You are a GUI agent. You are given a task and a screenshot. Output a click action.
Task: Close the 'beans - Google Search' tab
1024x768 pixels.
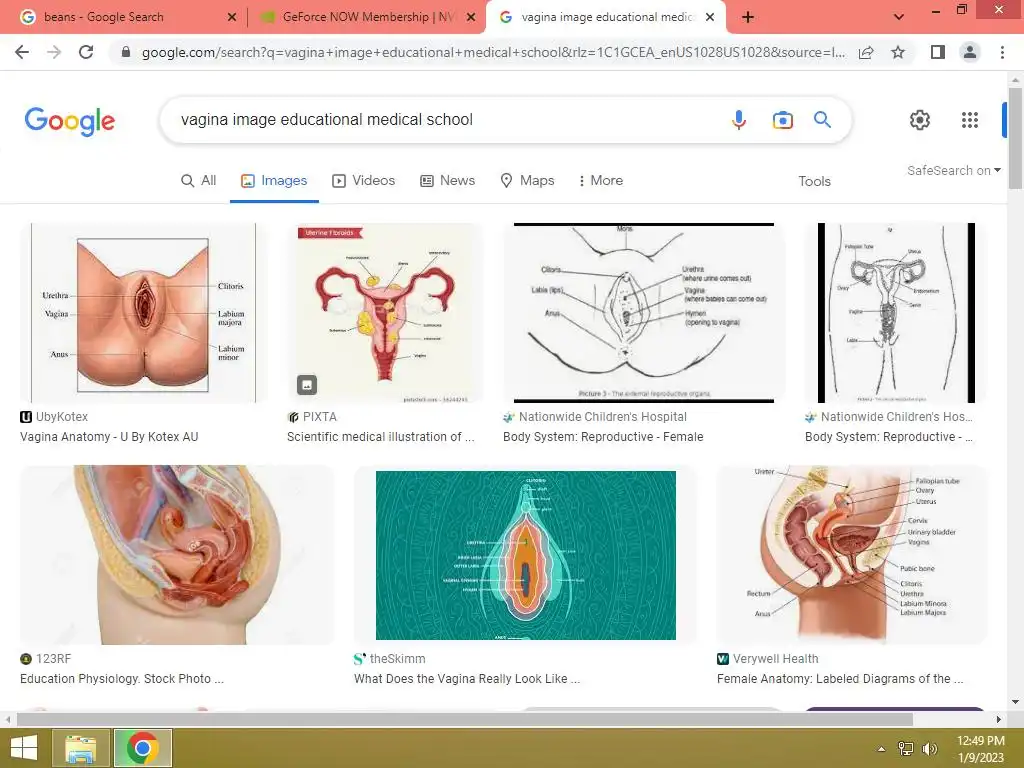(232, 17)
